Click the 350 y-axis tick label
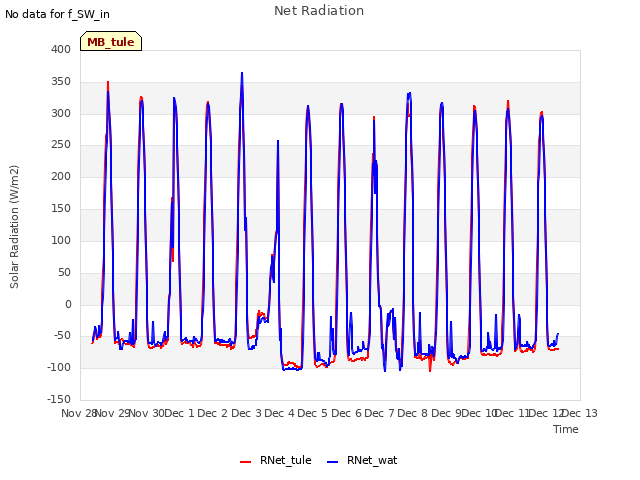The height and width of the screenshot is (480, 640). pos(61,81)
